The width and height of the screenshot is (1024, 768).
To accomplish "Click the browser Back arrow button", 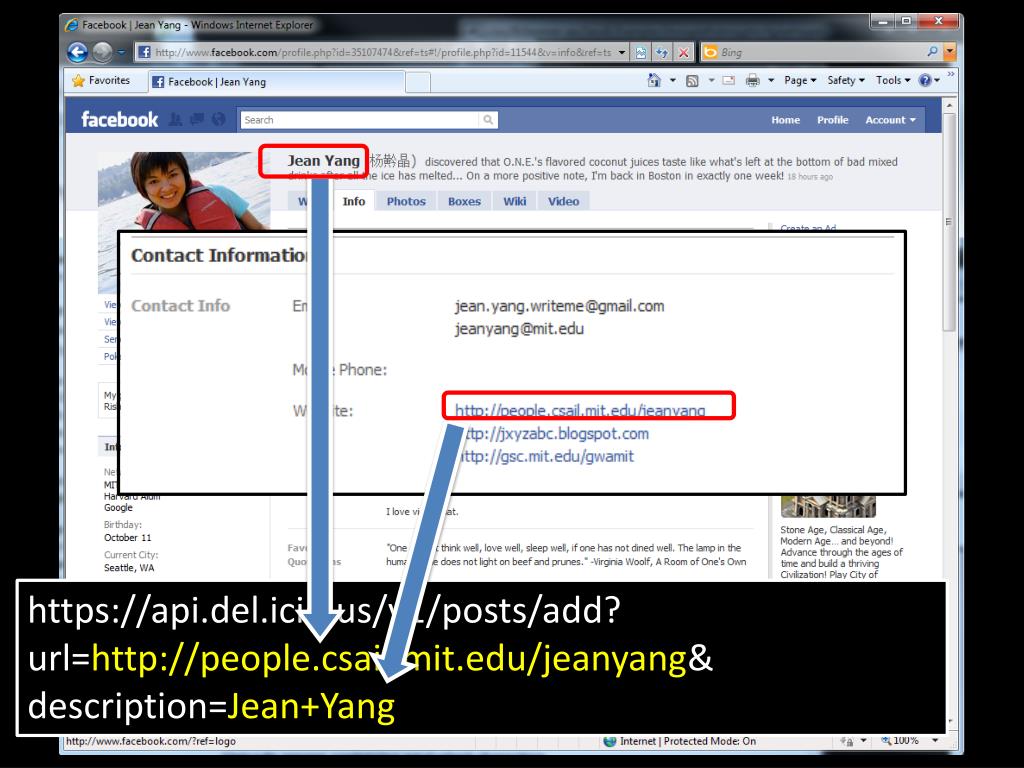I will click(x=77, y=52).
